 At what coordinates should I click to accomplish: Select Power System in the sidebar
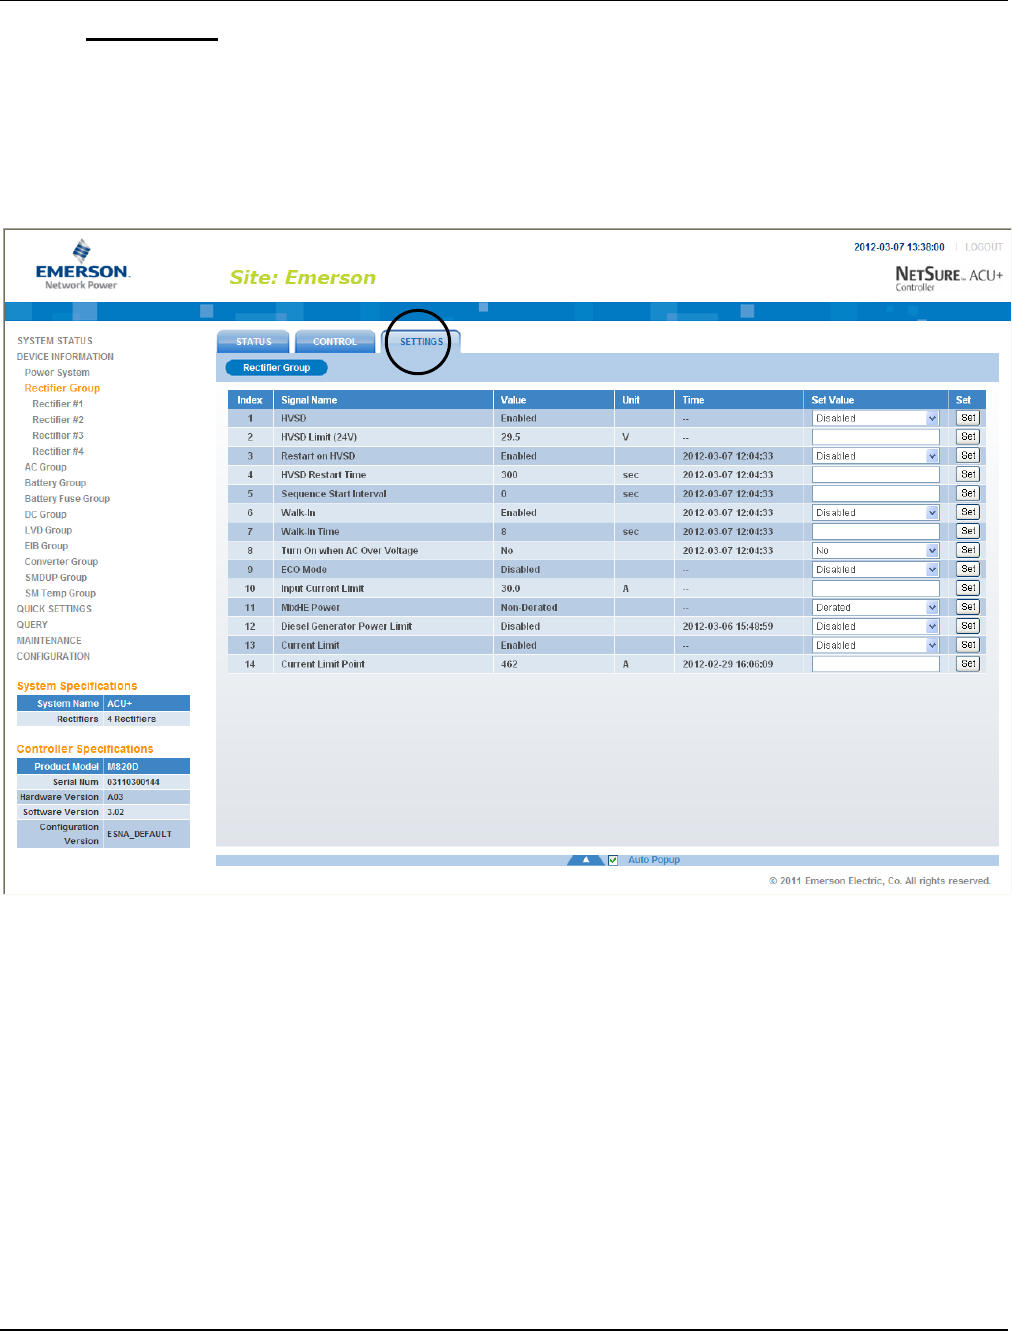point(57,373)
